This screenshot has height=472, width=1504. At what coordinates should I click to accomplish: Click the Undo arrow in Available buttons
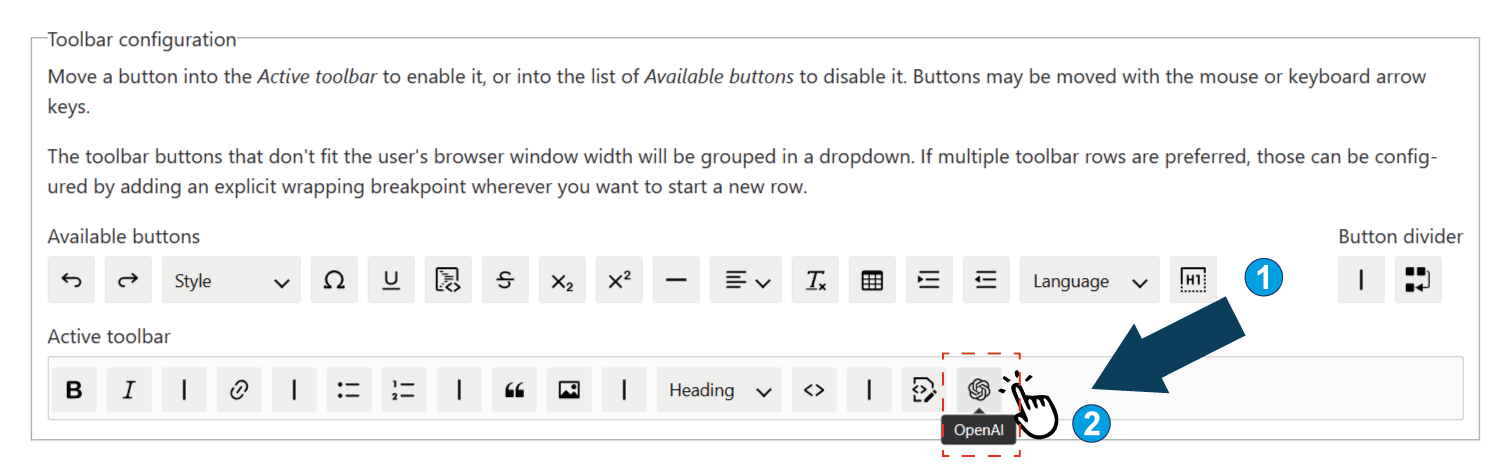tap(71, 281)
